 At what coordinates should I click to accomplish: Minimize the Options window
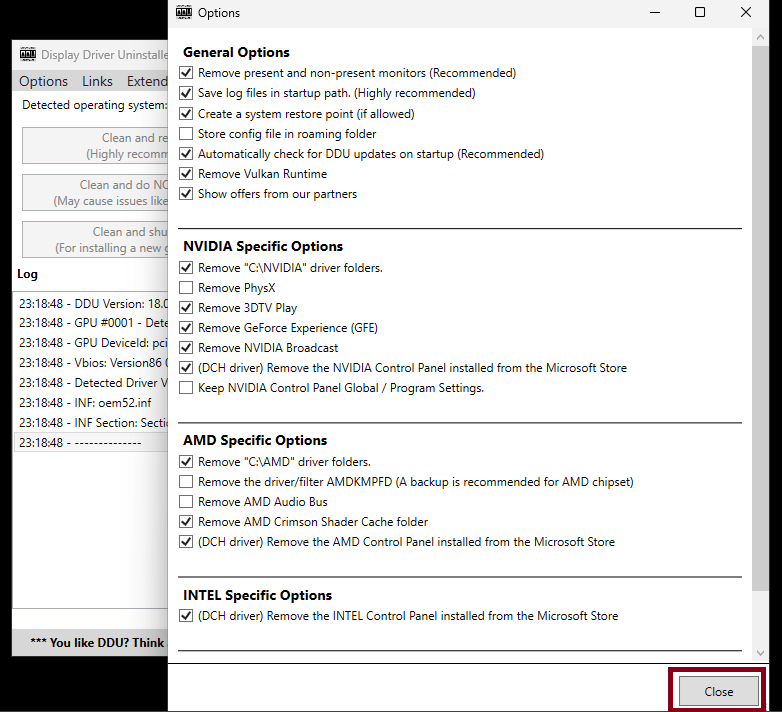[x=655, y=12]
